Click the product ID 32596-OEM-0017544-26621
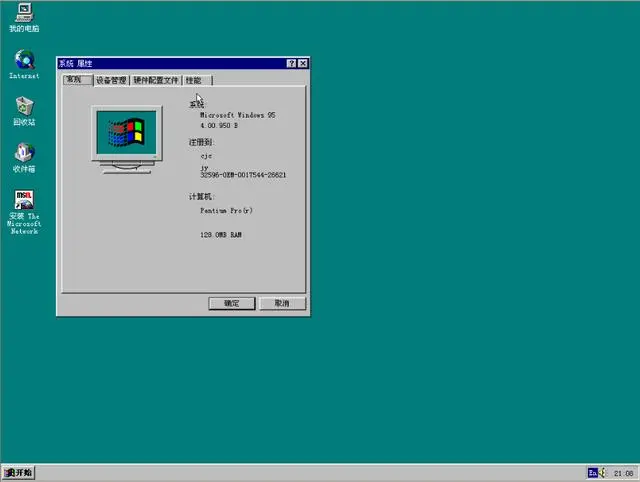 243,175
